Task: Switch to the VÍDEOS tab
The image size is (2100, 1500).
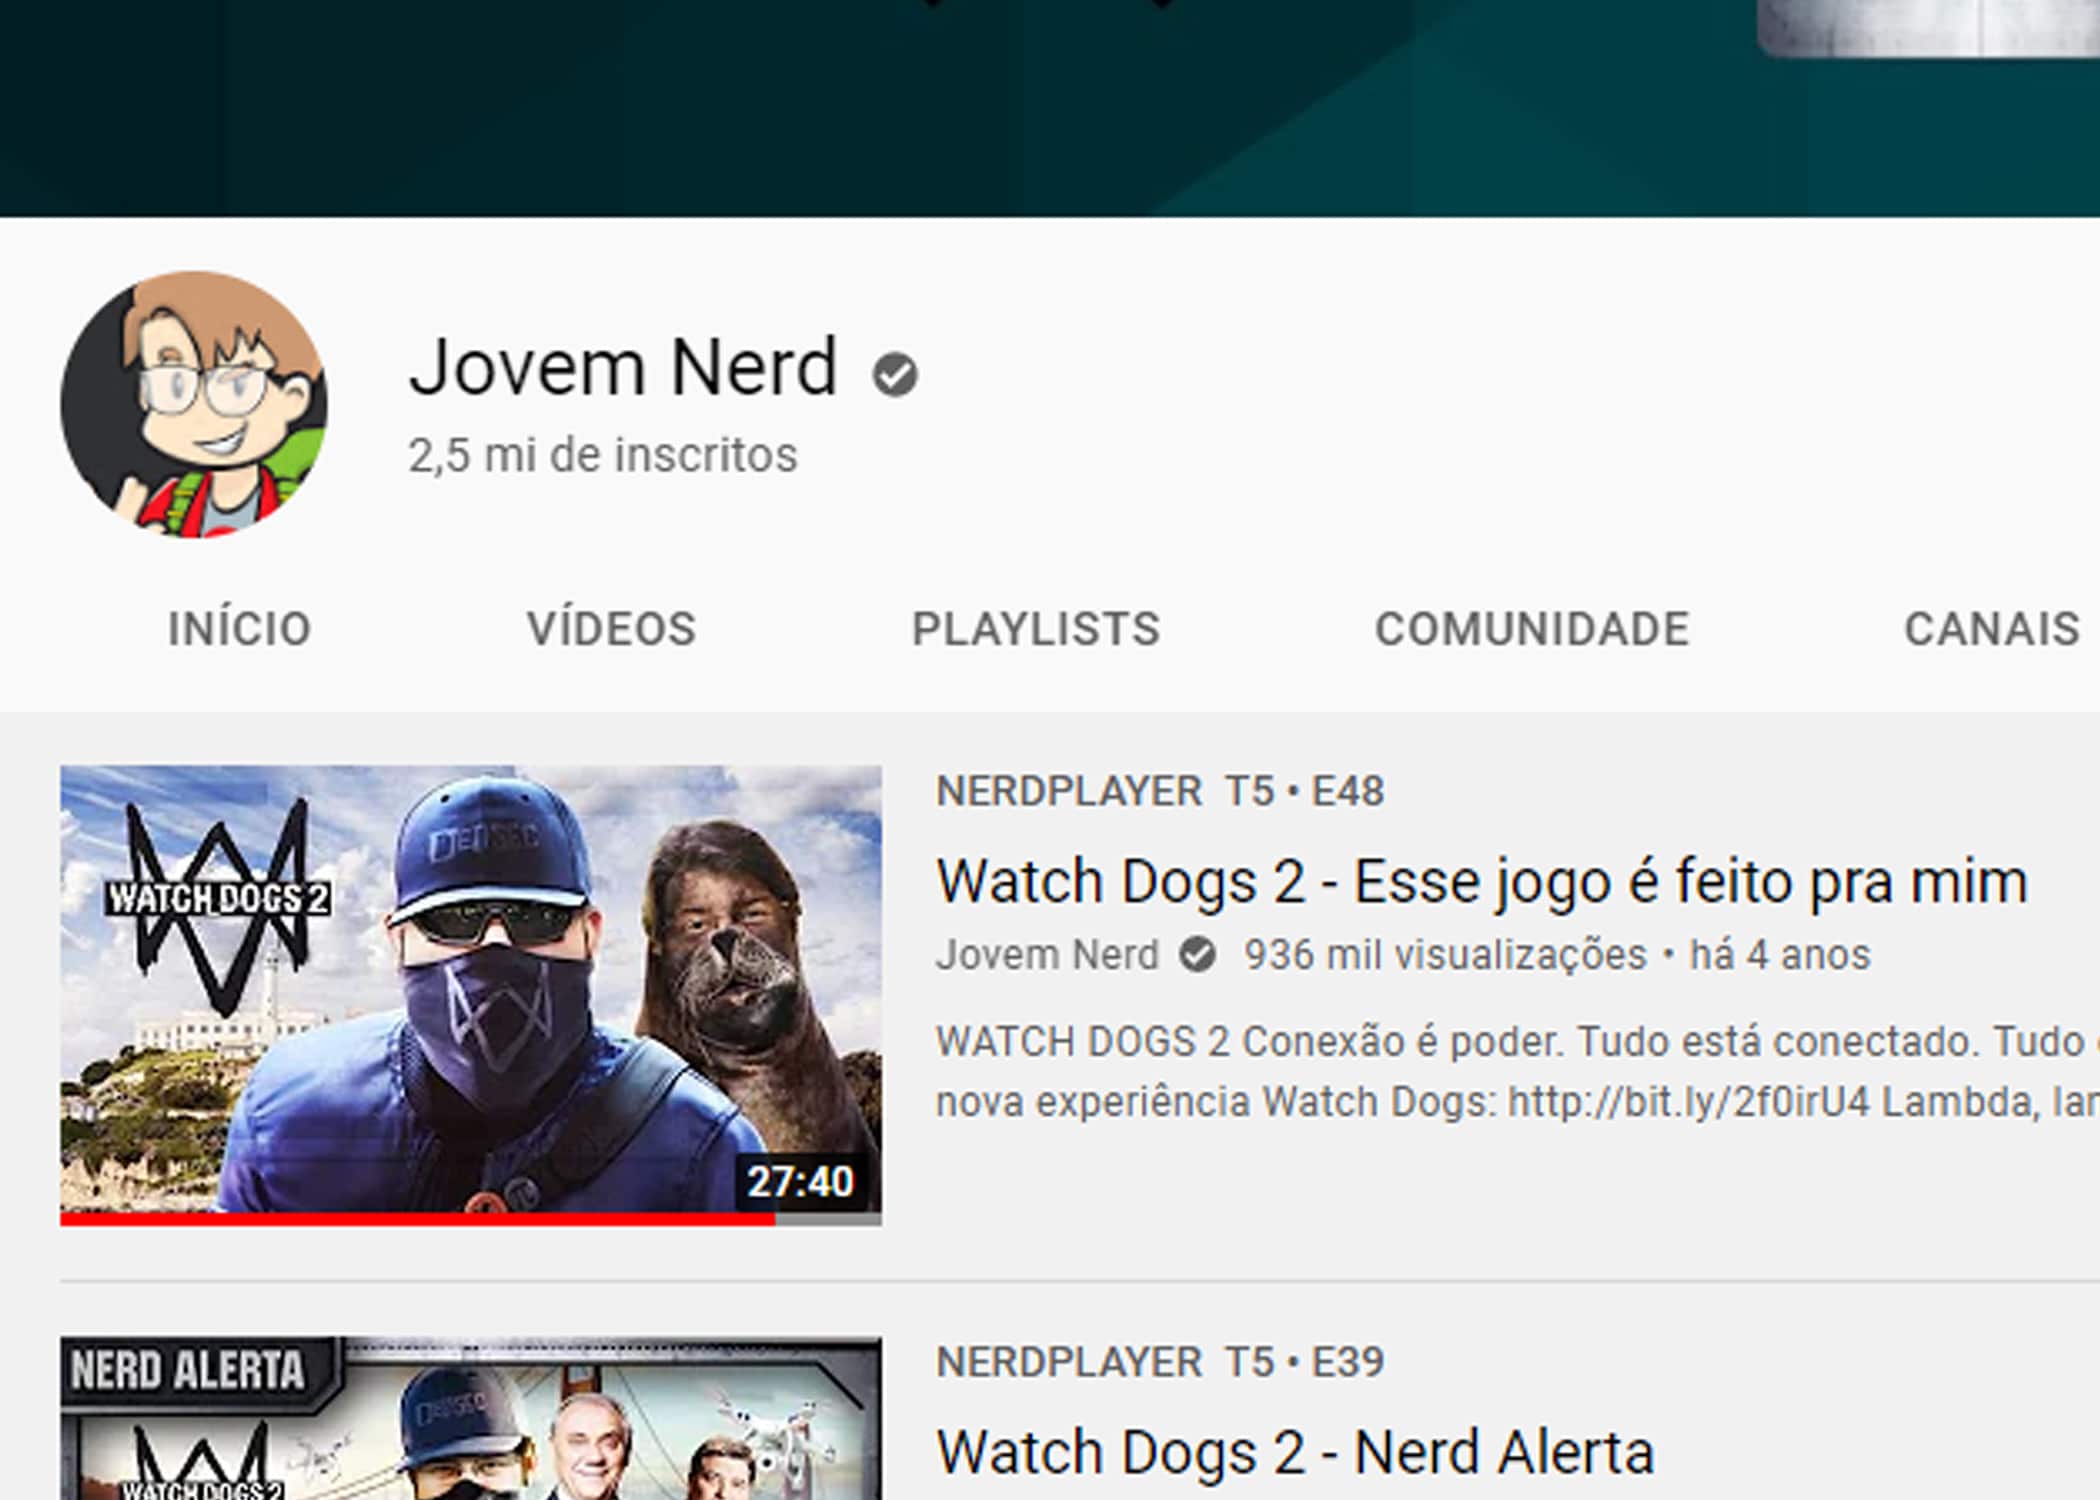Action: pos(611,629)
